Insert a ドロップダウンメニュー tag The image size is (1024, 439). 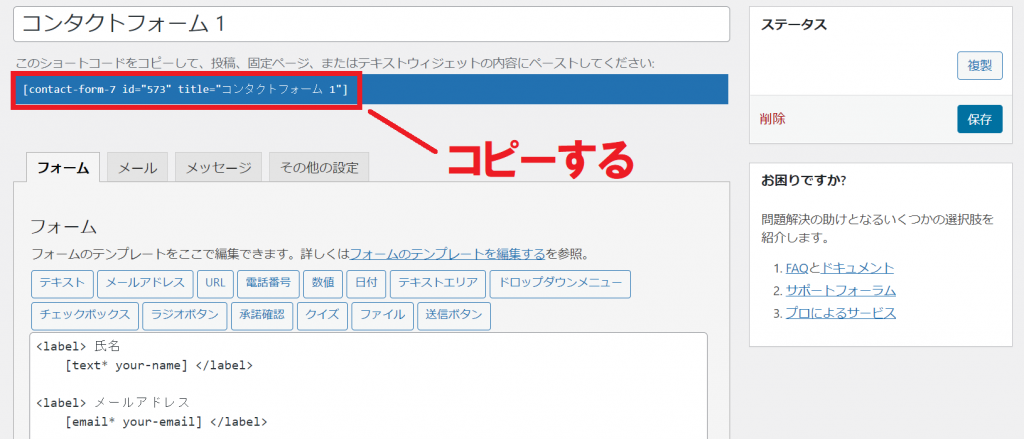click(560, 284)
